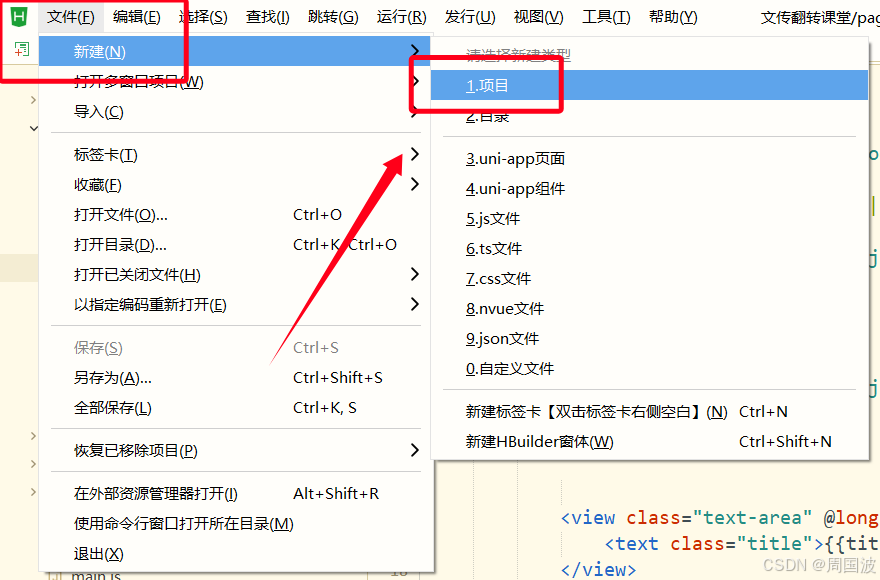This screenshot has height=580, width=880.
Task: Click the chevron on 恢复已移除项目(P) row
Action: click(x=414, y=450)
